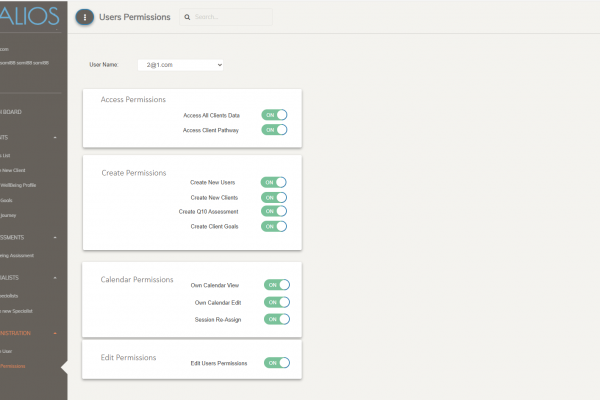Click the Create Permissions heading
The image size is (600, 400).
click(134, 173)
